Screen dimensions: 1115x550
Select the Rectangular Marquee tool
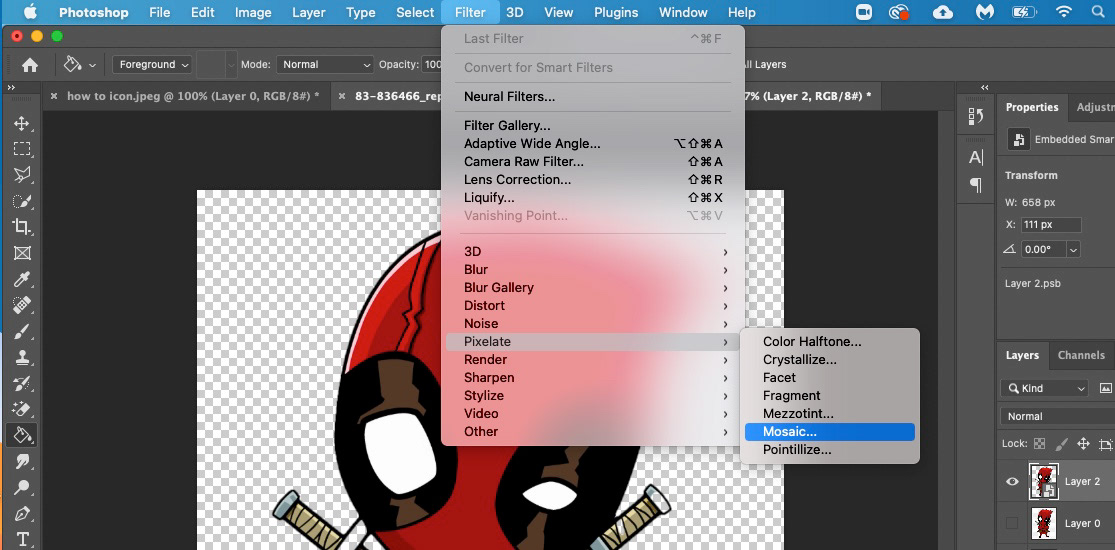[21, 149]
